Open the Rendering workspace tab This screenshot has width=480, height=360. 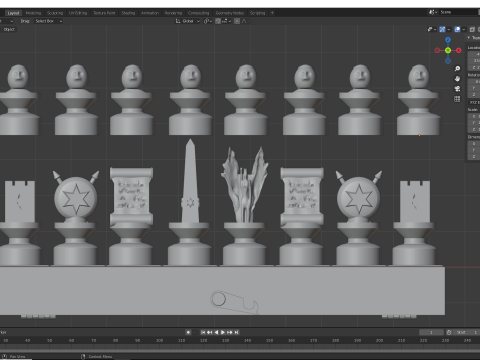[173, 13]
